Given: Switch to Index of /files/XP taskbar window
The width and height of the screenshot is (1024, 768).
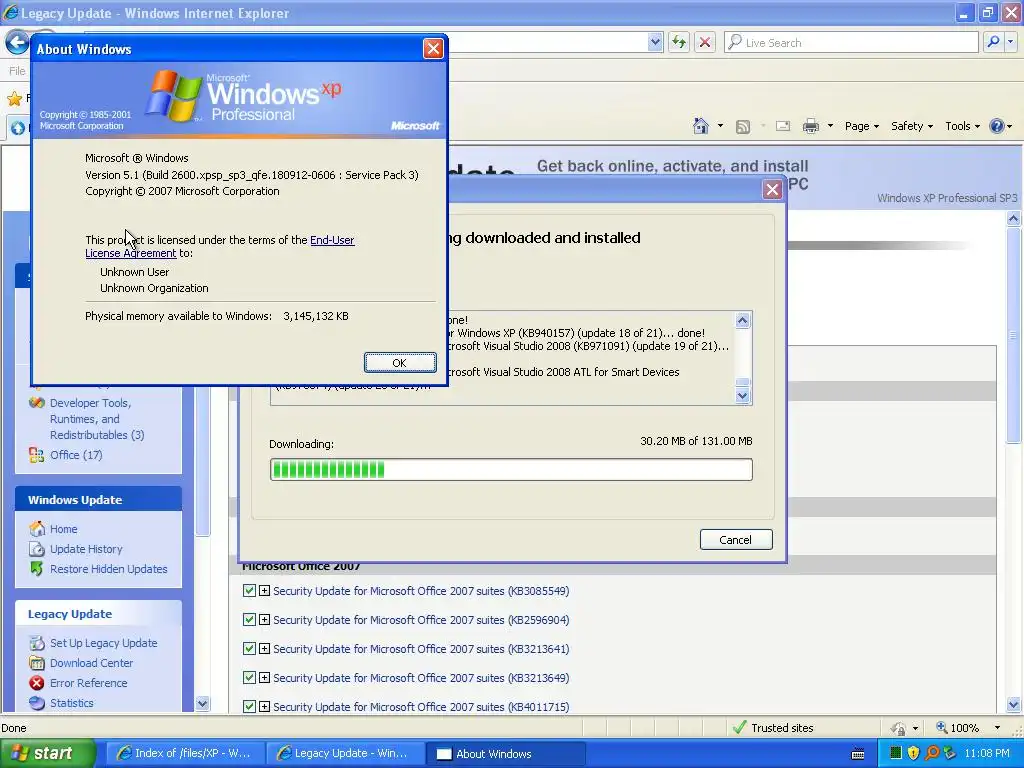Looking at the screenshot, I should (185, 754).
